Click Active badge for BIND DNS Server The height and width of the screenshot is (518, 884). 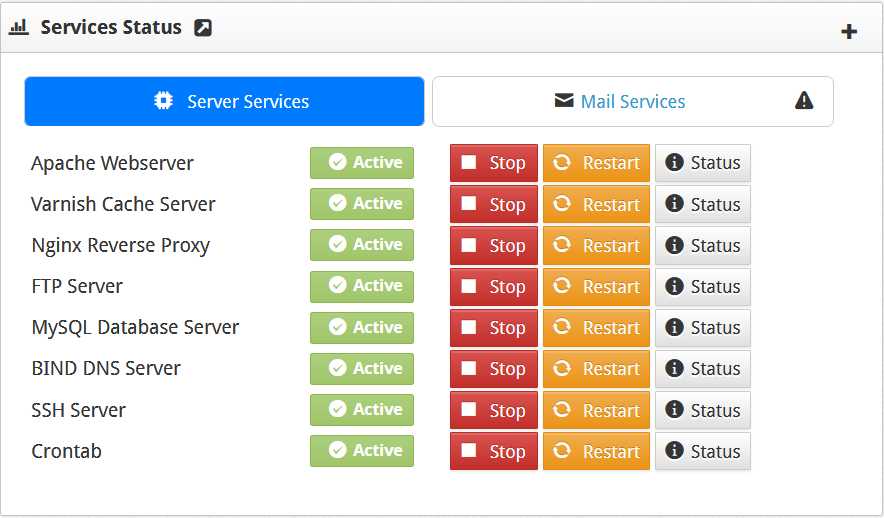coord(362,369)
